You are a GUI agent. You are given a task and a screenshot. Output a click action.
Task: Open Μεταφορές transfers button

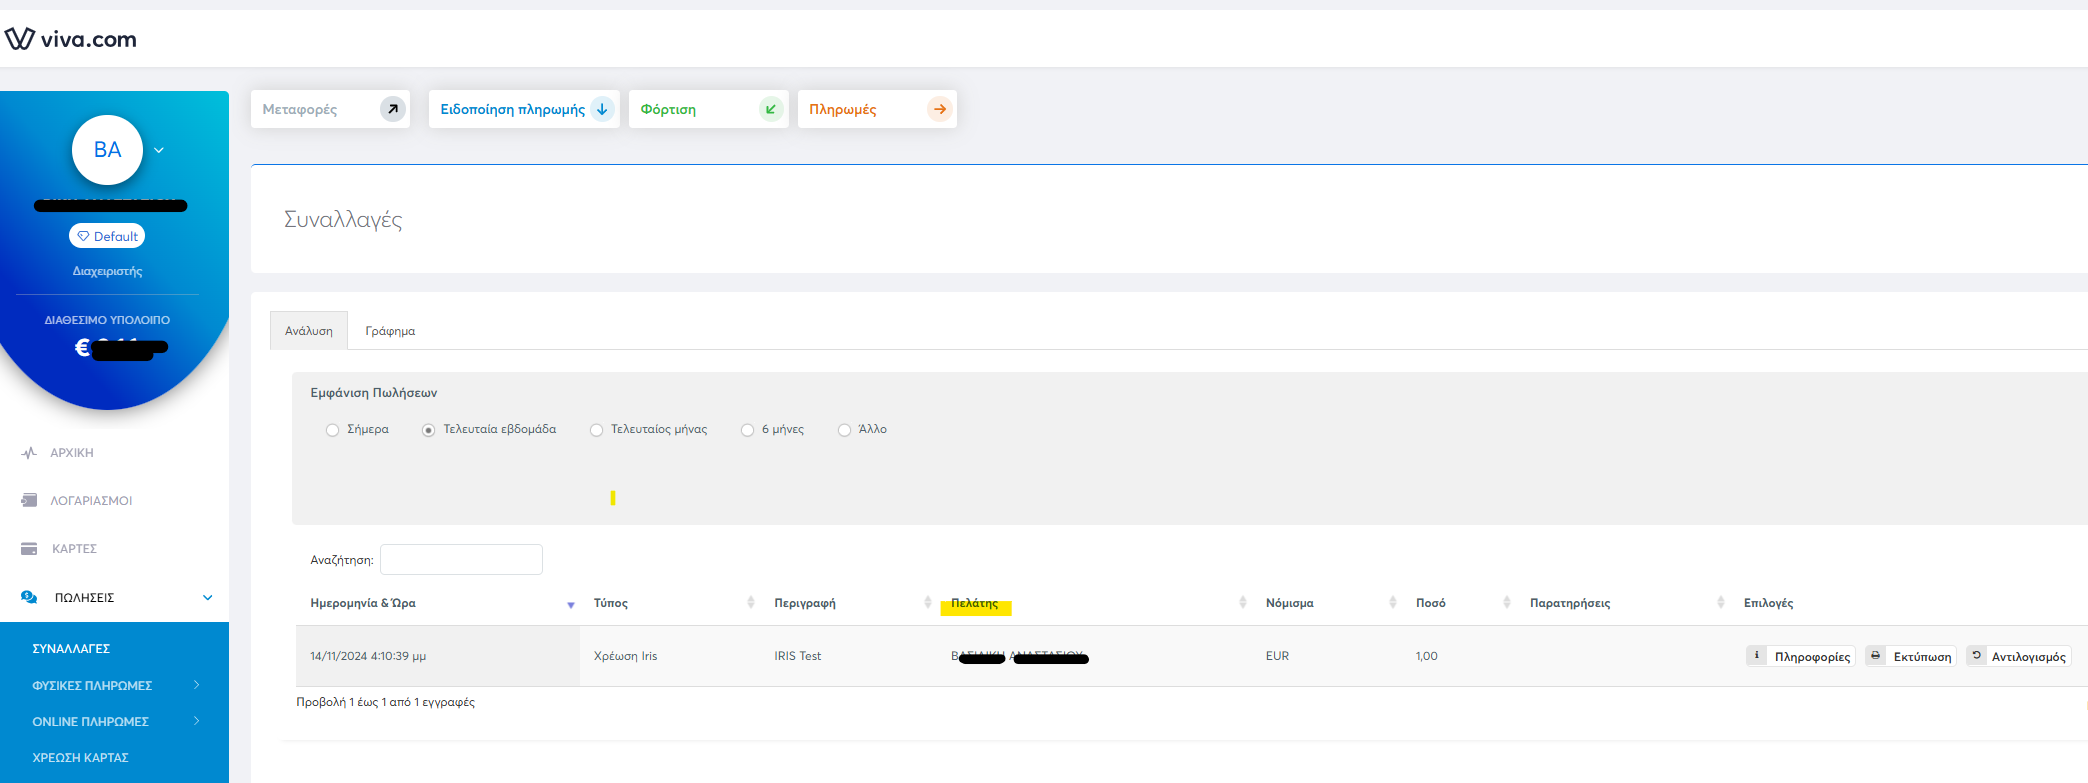point(330,109)
